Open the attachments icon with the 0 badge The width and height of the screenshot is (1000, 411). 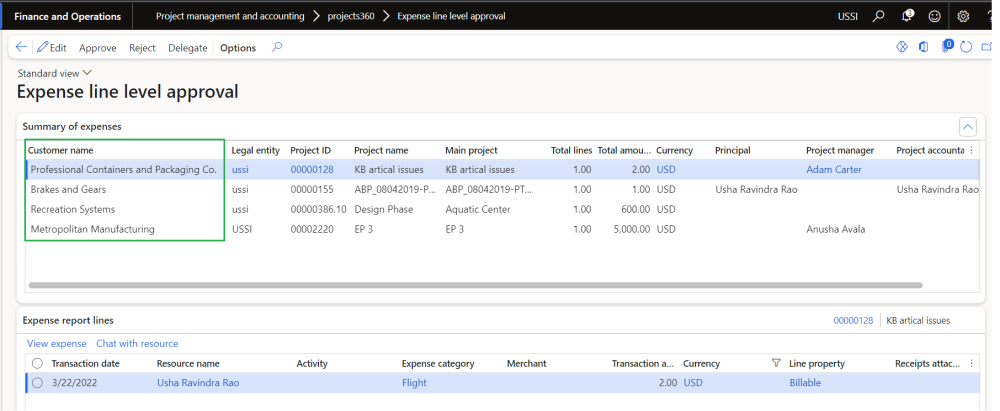[946, 47]
